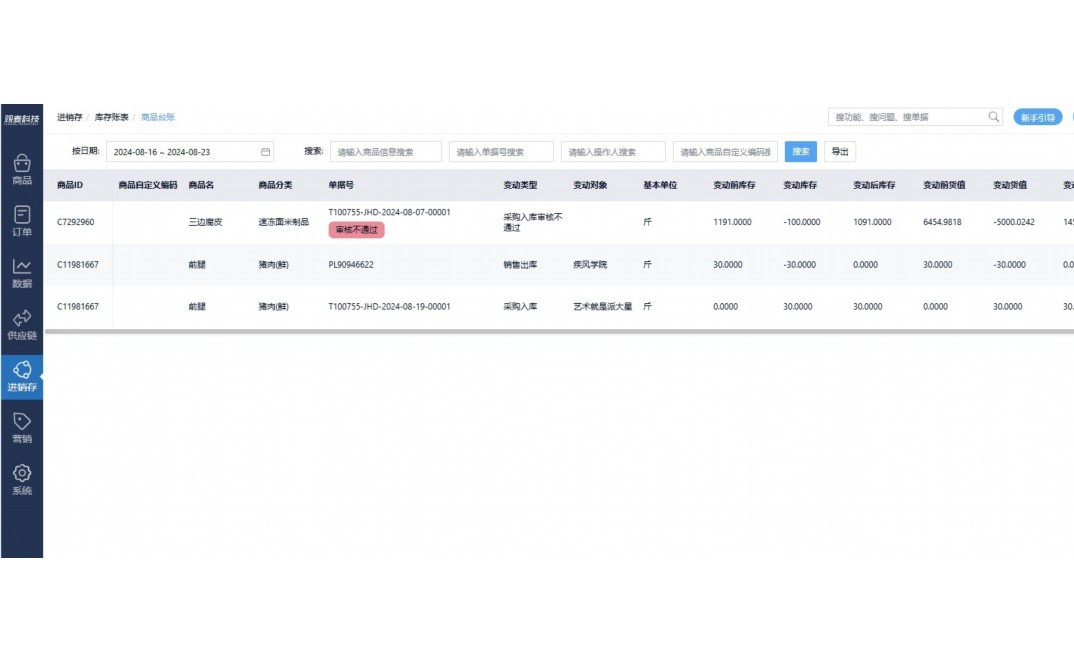Click the 请输入单据号搜索 input field
The image size is (1074, 662).
500,151
